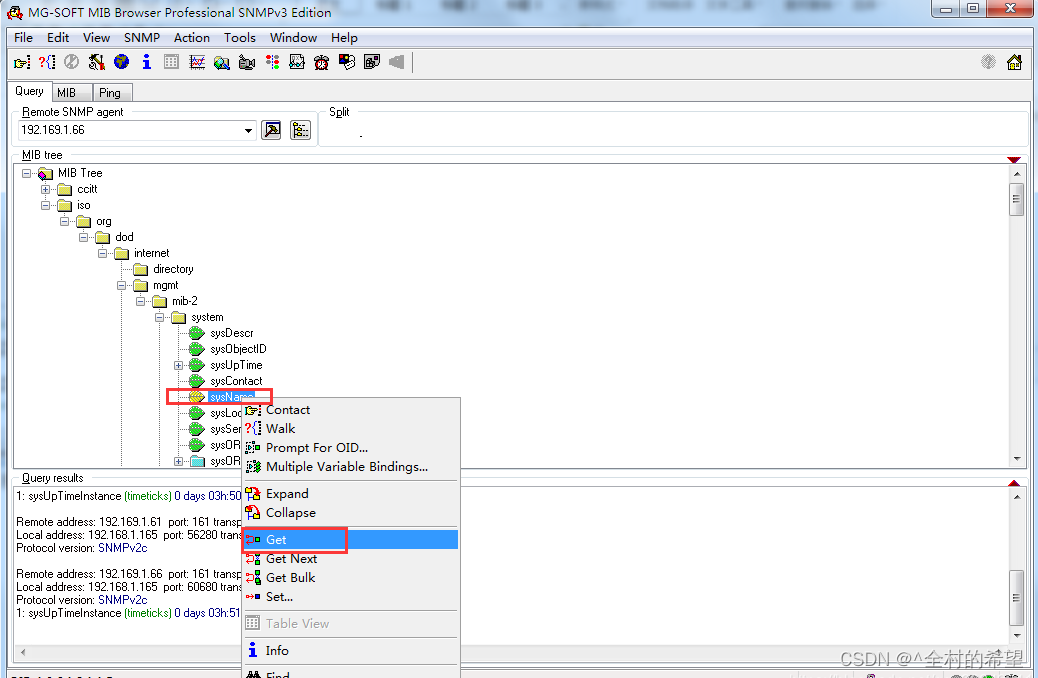Collapse the dod node
This screenshot has width=1038, height=678.
pyautogui.click(x=83, y=237)
